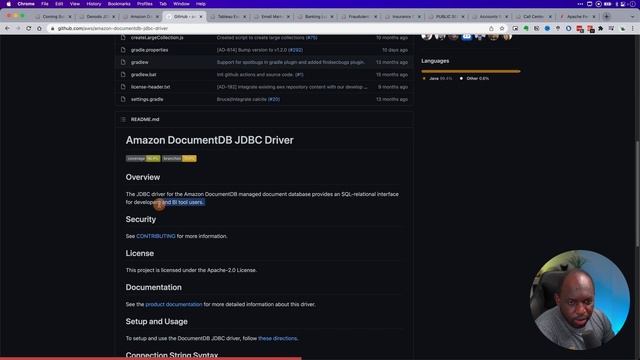Click the browser back arrow
The height and width of the screenshot is (360, 640).
(7, 29)
